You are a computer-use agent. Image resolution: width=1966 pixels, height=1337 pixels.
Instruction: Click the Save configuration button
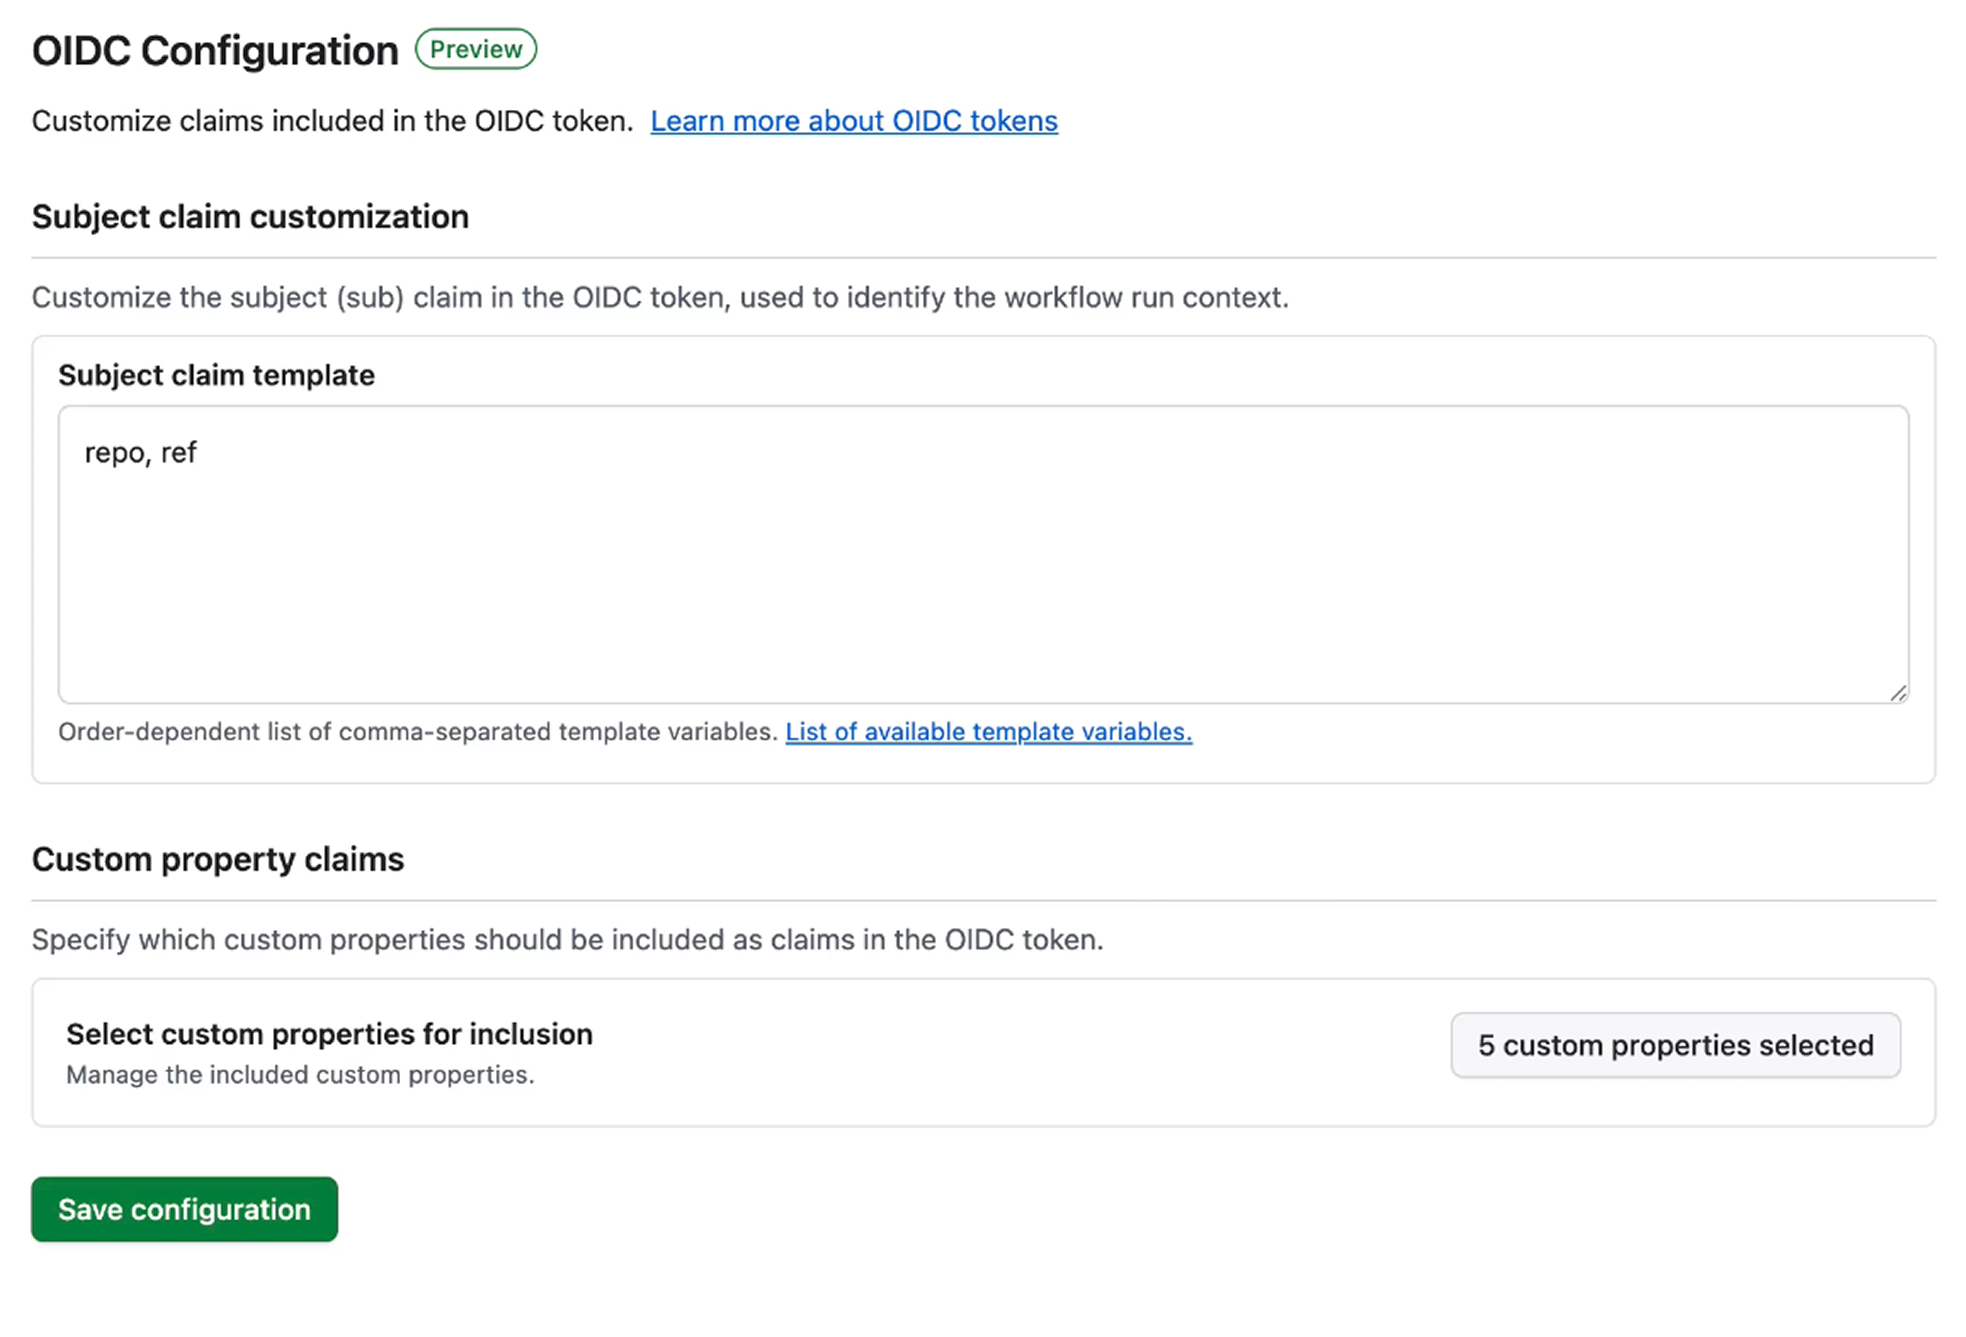pos(184,1209)
